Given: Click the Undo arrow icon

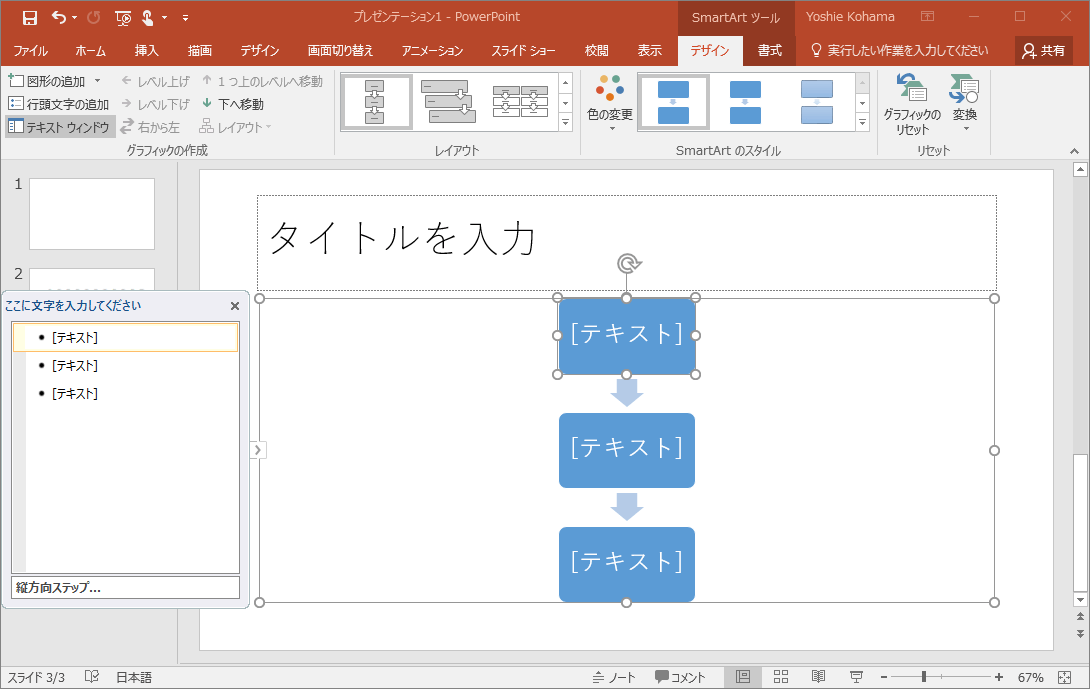Looking at the screenshot, I should click(x=58, y=17).
